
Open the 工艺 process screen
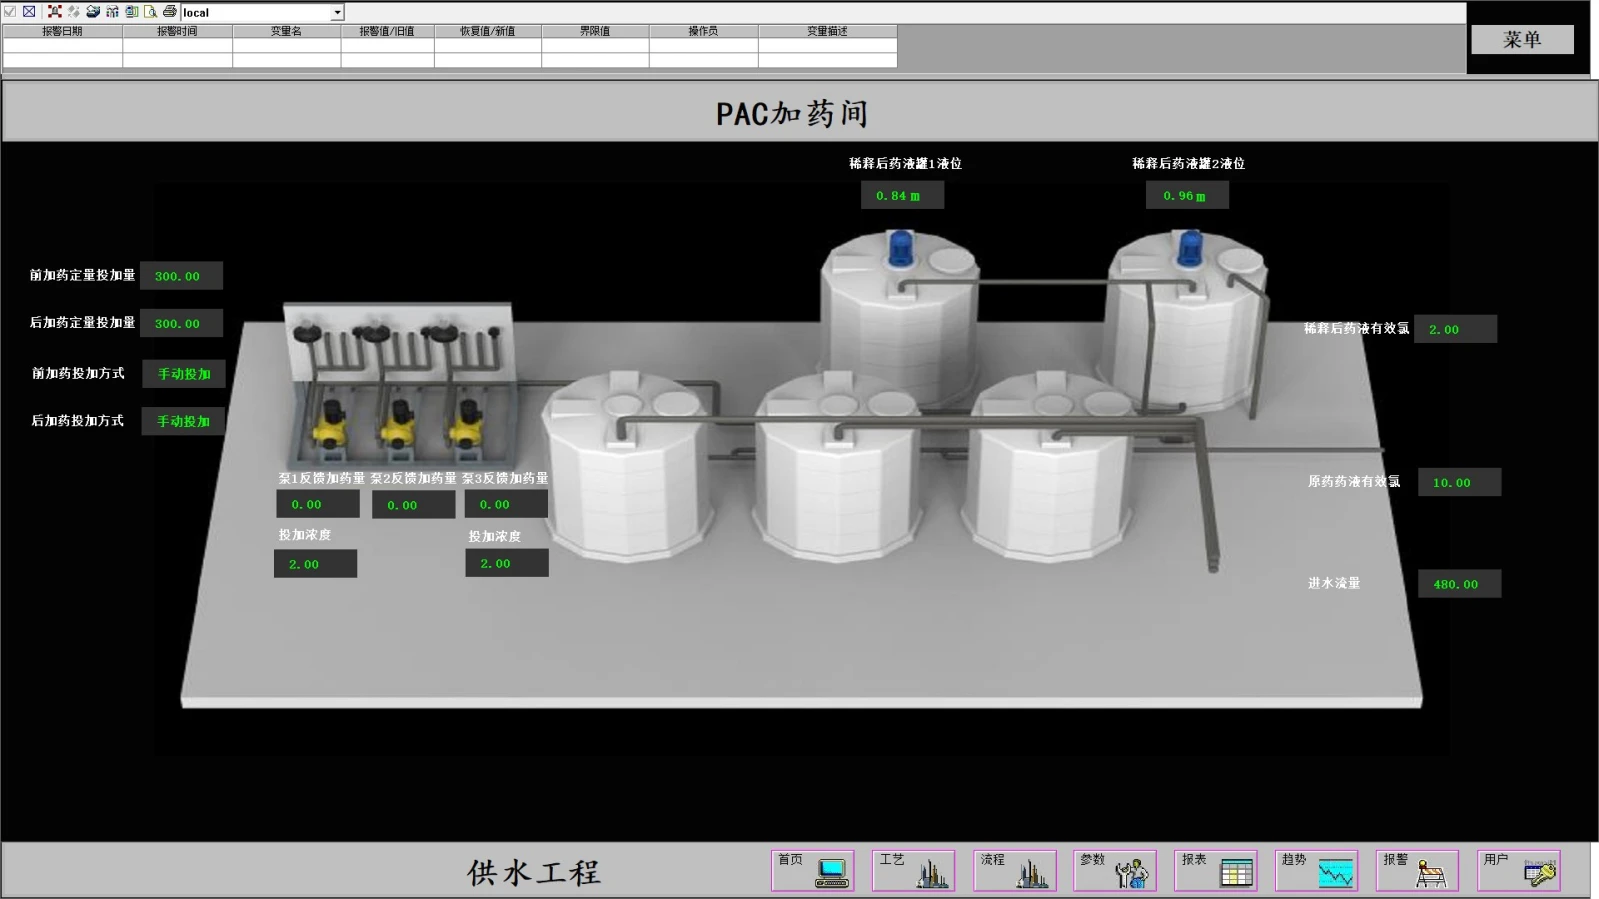coord(913,870)
